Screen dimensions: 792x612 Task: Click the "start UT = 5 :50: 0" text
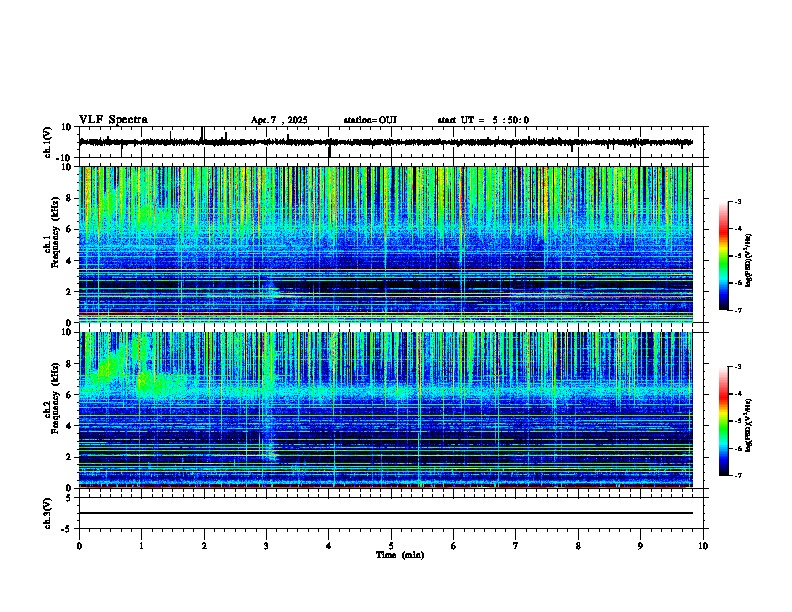(x=483, y=120)
